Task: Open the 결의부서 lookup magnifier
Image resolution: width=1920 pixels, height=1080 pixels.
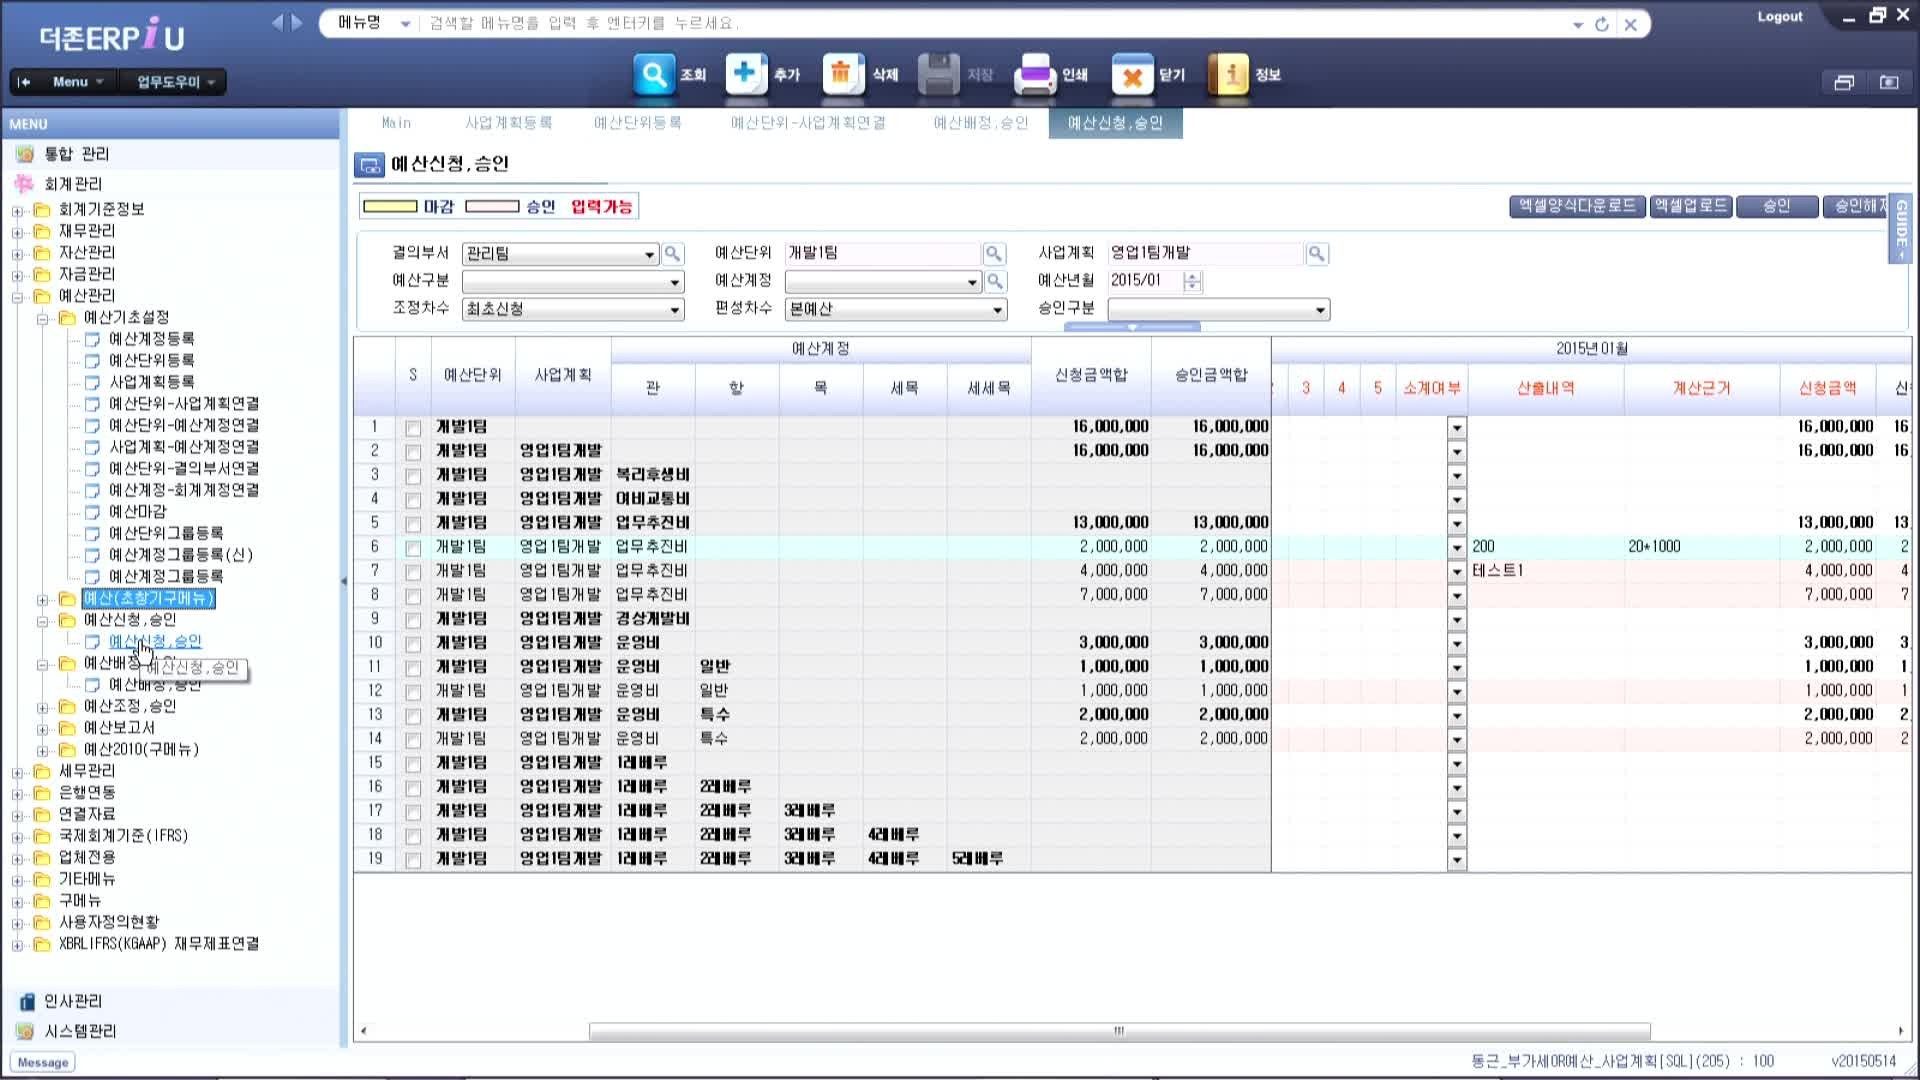Action: [673, 254]
